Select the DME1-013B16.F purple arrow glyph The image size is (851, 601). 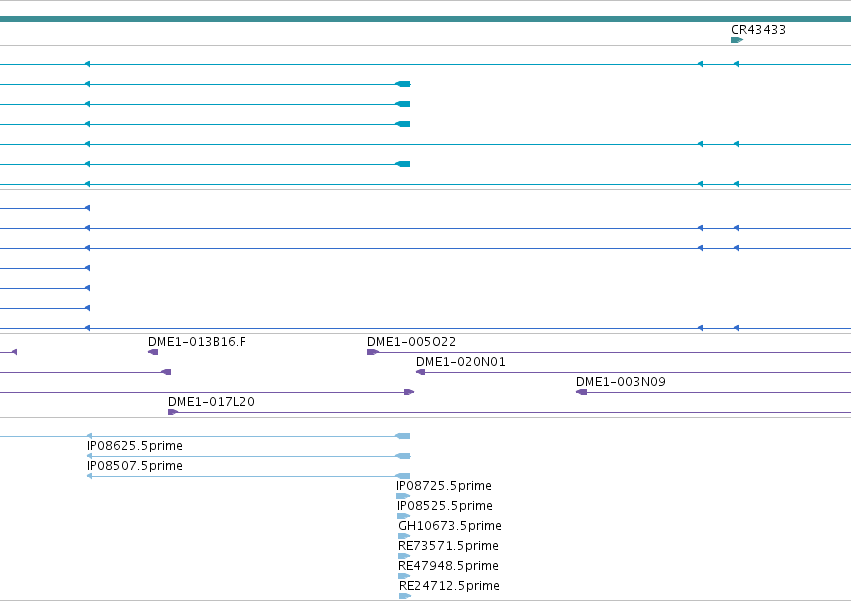(x=153, y=352)
